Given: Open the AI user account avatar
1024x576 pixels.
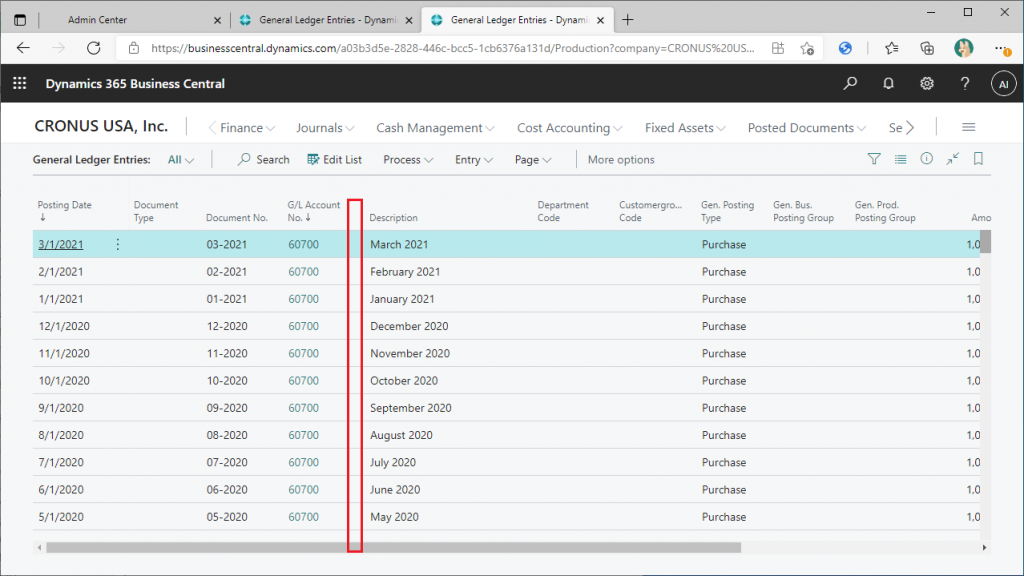Looking at the screenshot, I should pos(1003,84).
